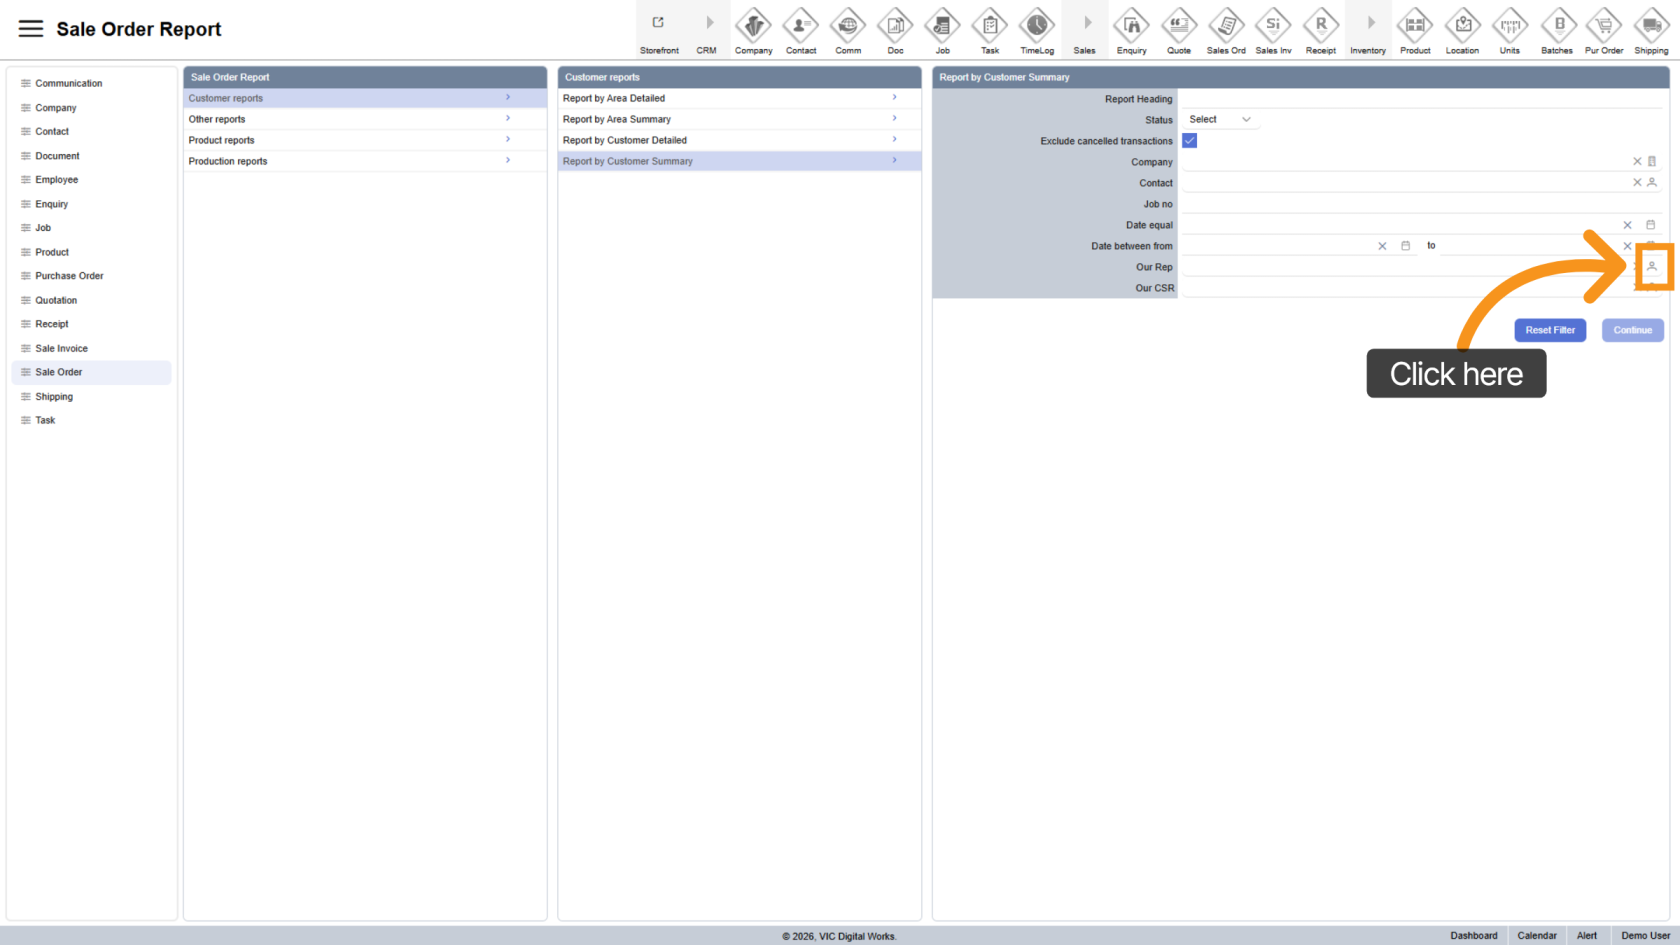1680x945 pixels.
Task: Click the Continue button
Action: [1632, 330]
